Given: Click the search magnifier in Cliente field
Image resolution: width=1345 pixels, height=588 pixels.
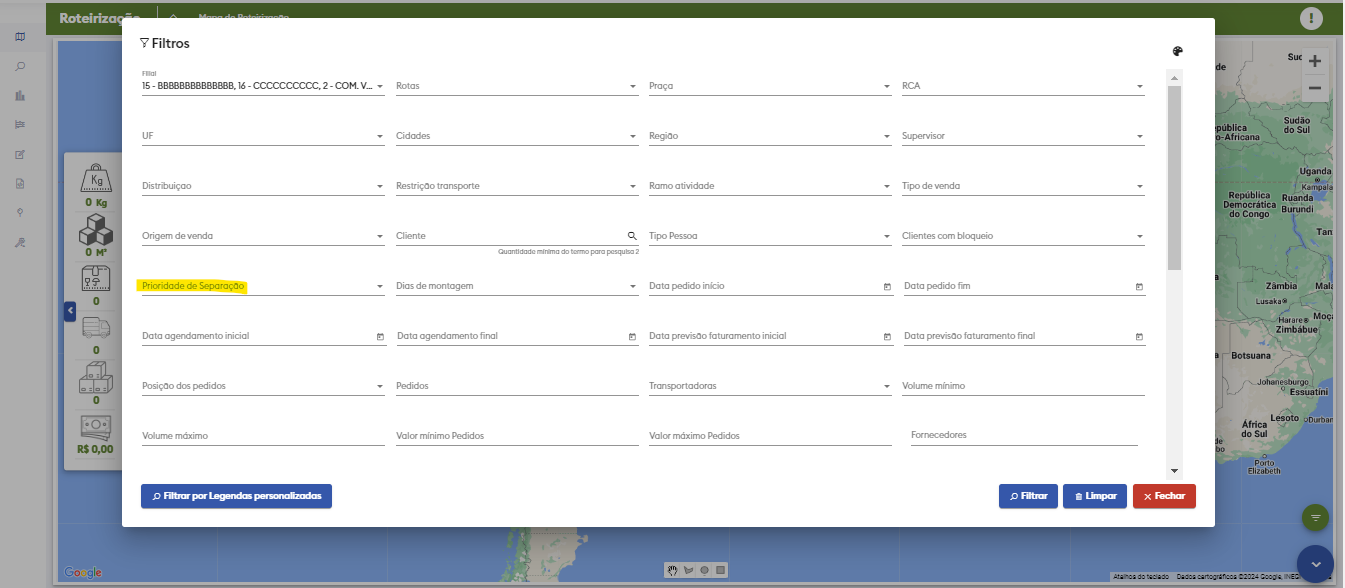Looking at the screenshot, I should pos(632,236).
